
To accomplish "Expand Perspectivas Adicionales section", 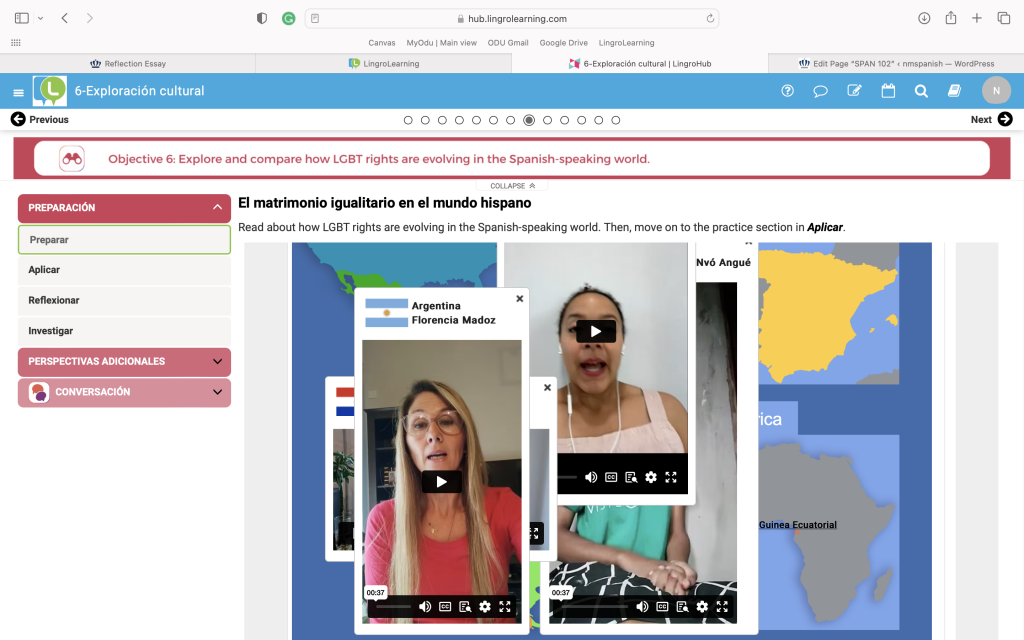I will pyautogui.click(x=124, y=361).
